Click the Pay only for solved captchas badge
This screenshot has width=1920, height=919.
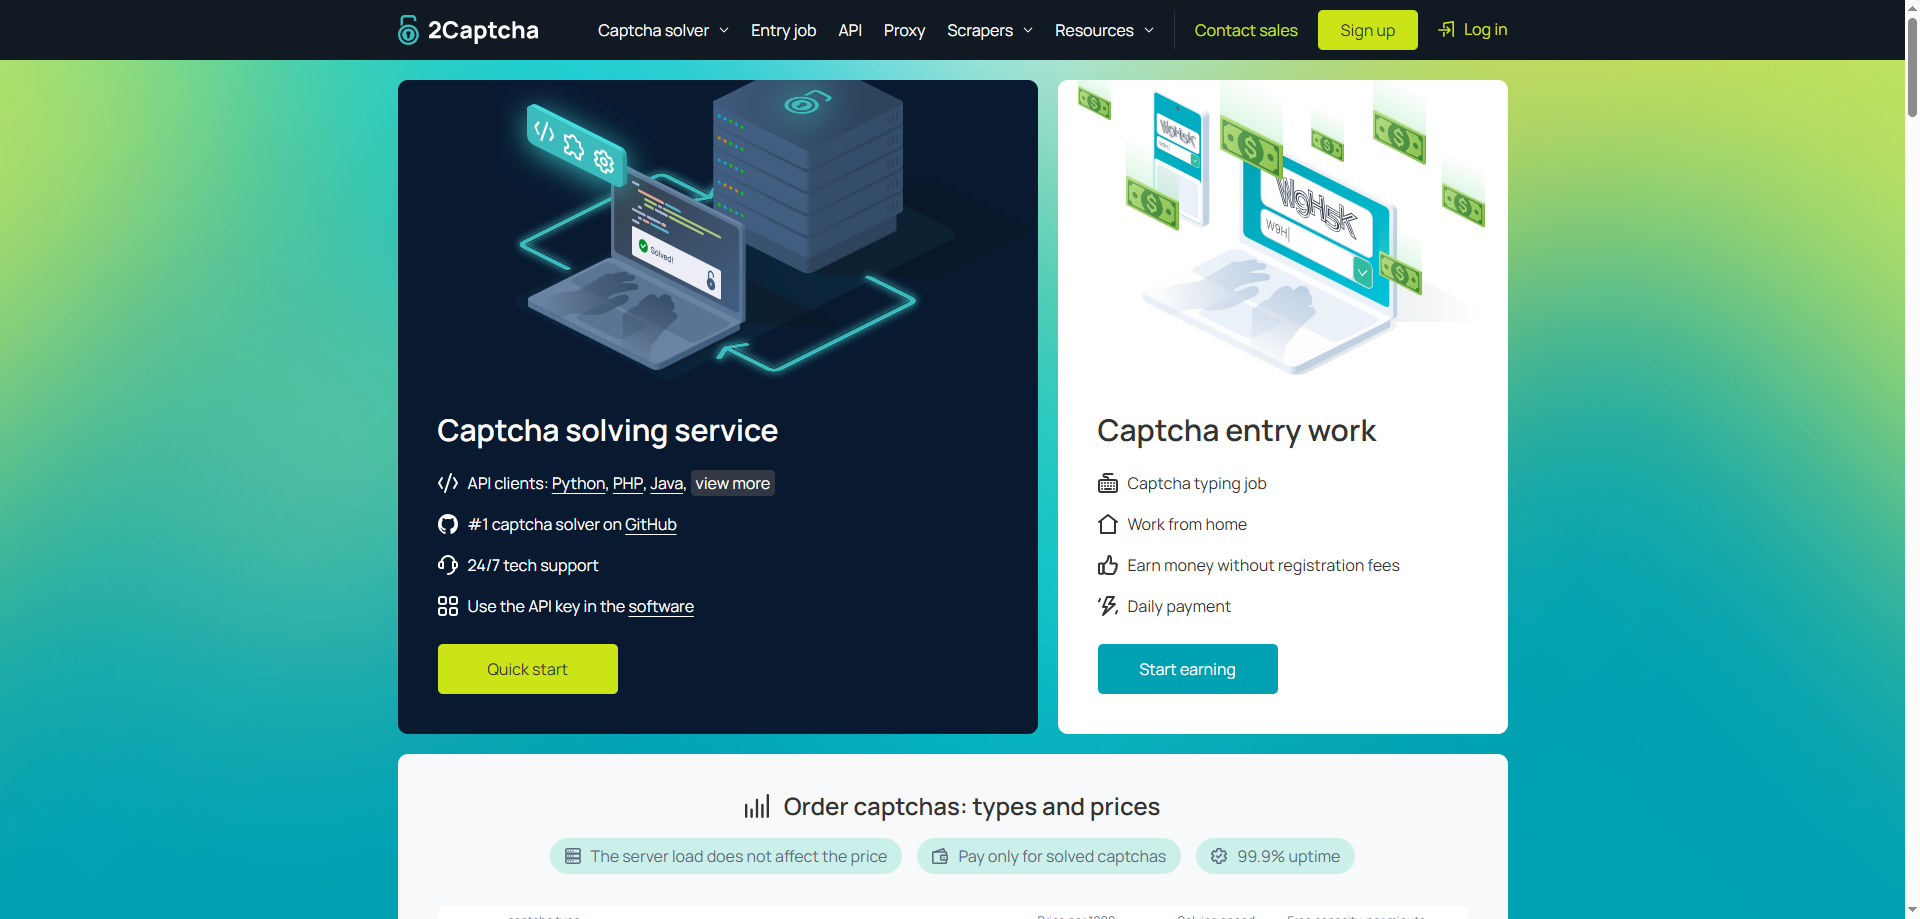tap(1049, 856)
